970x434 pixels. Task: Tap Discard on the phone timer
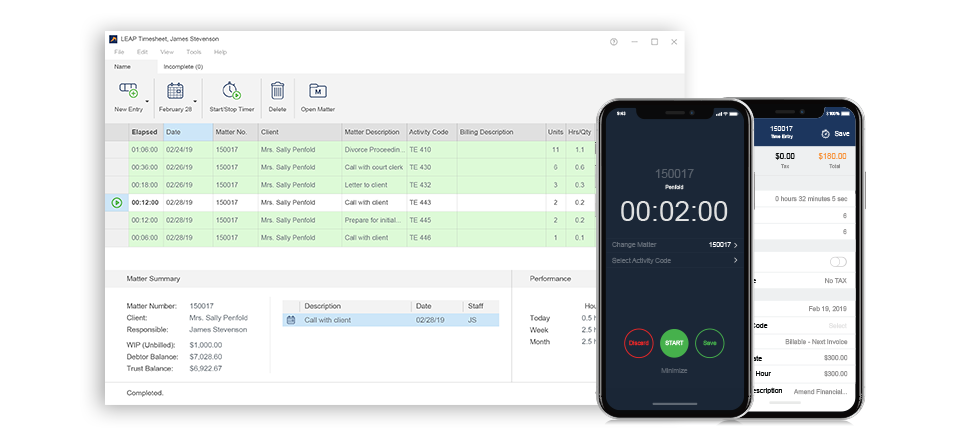click(x=638, y=343)
